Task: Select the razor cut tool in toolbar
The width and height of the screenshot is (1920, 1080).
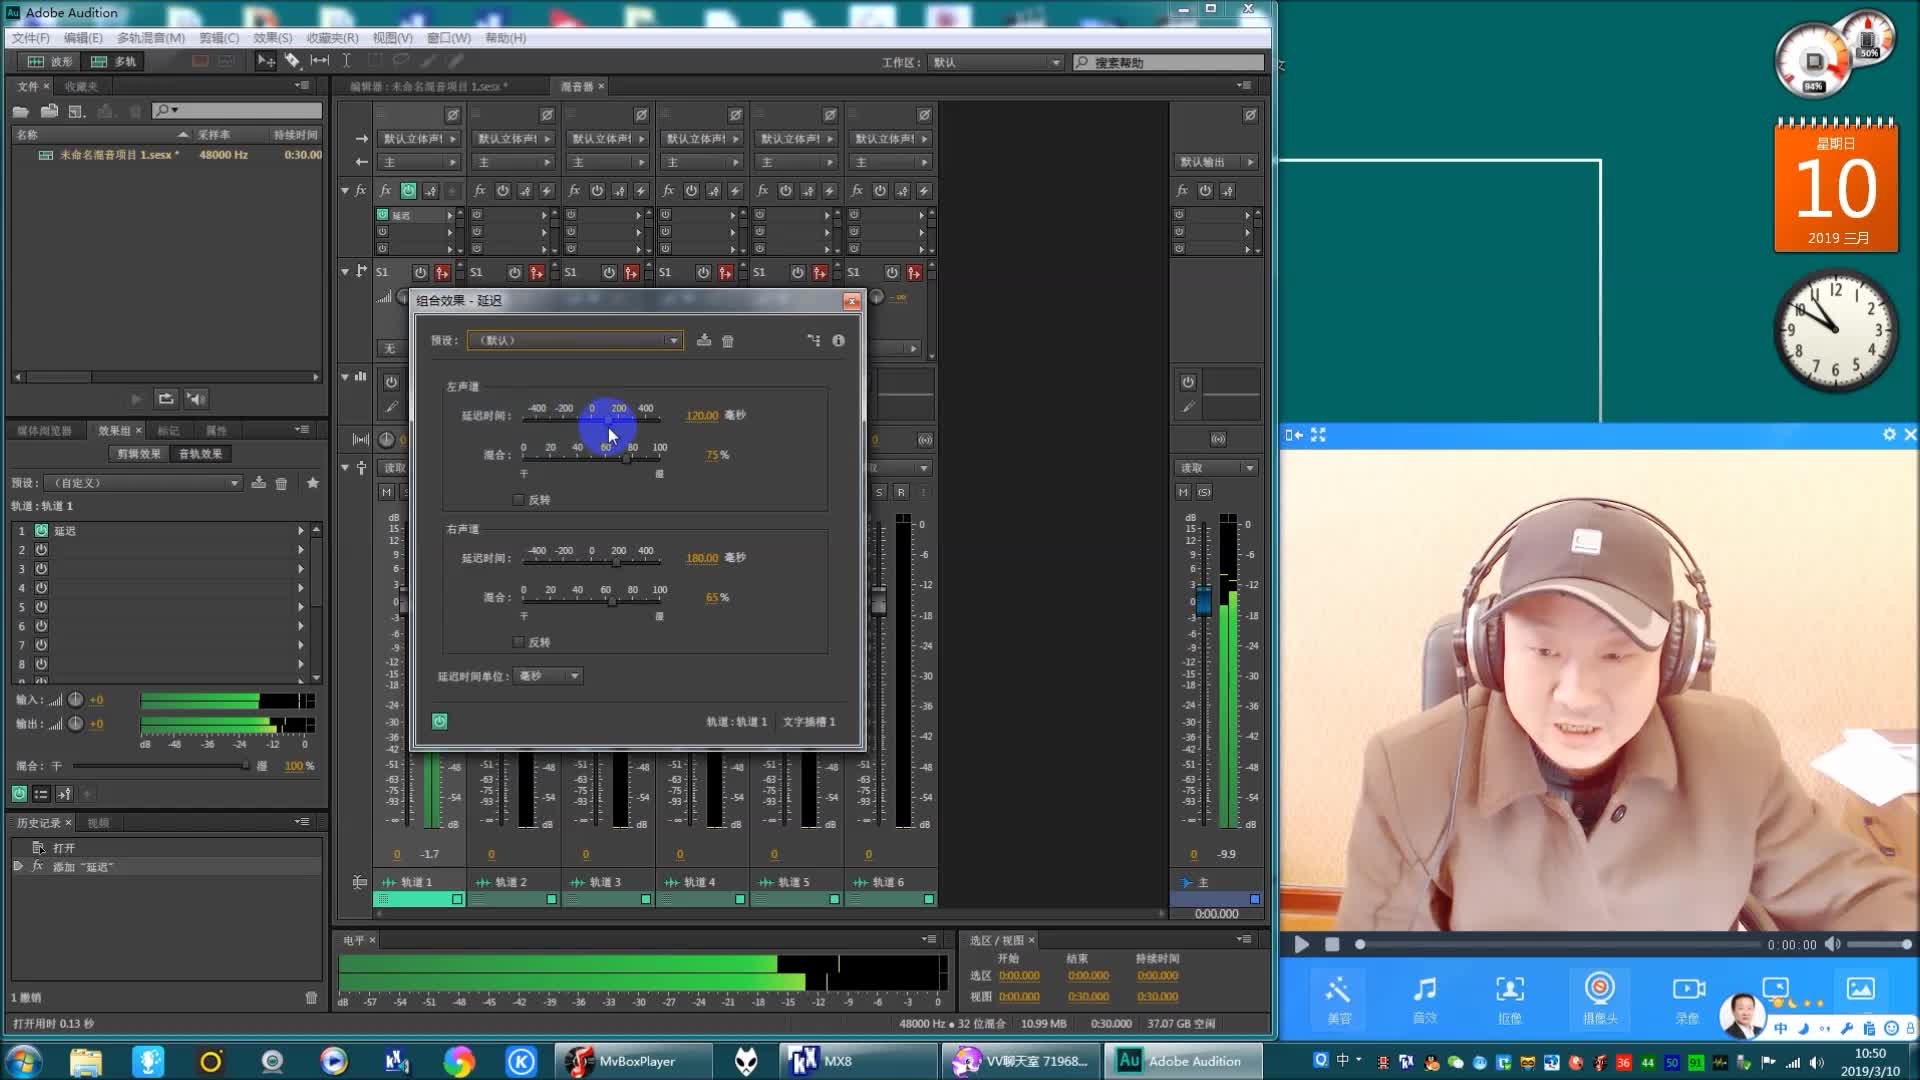Action: click(x=292, y=61)
